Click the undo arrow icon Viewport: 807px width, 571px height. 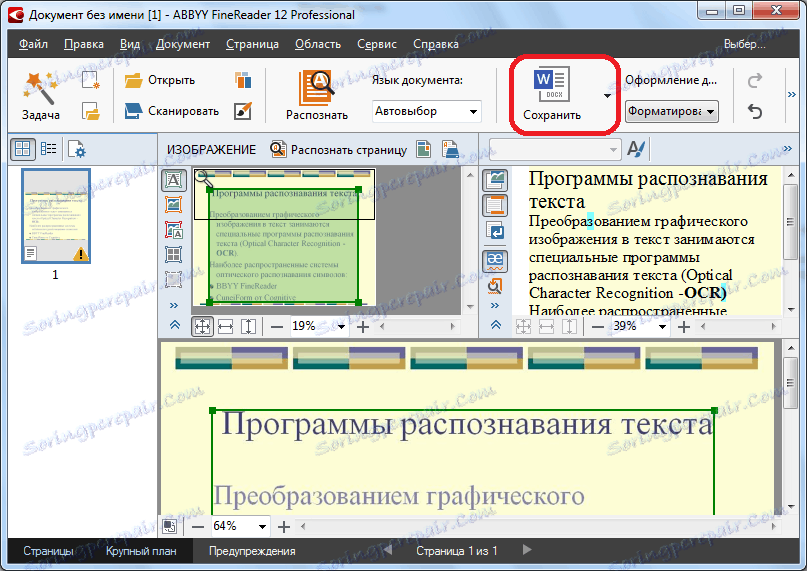click(x=755, y=111)
